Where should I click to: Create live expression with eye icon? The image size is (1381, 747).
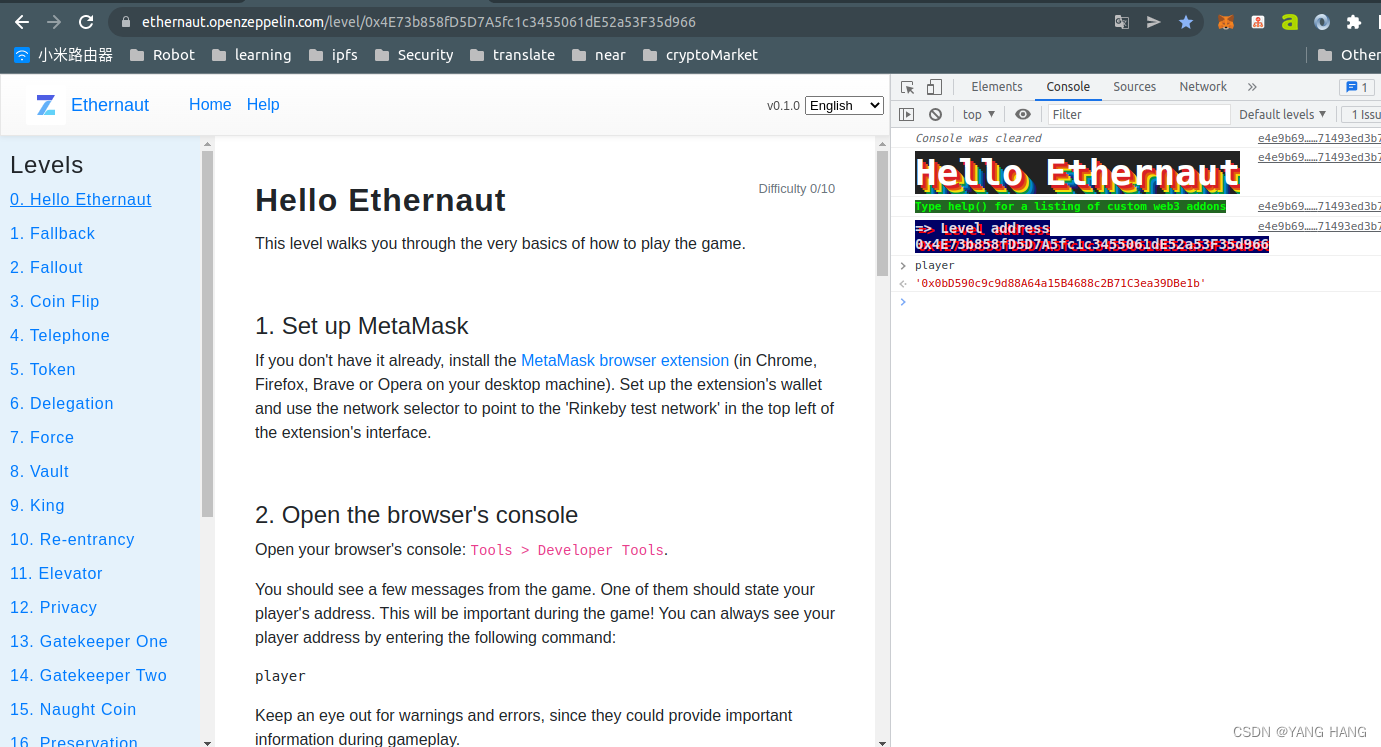(1022, 115)
